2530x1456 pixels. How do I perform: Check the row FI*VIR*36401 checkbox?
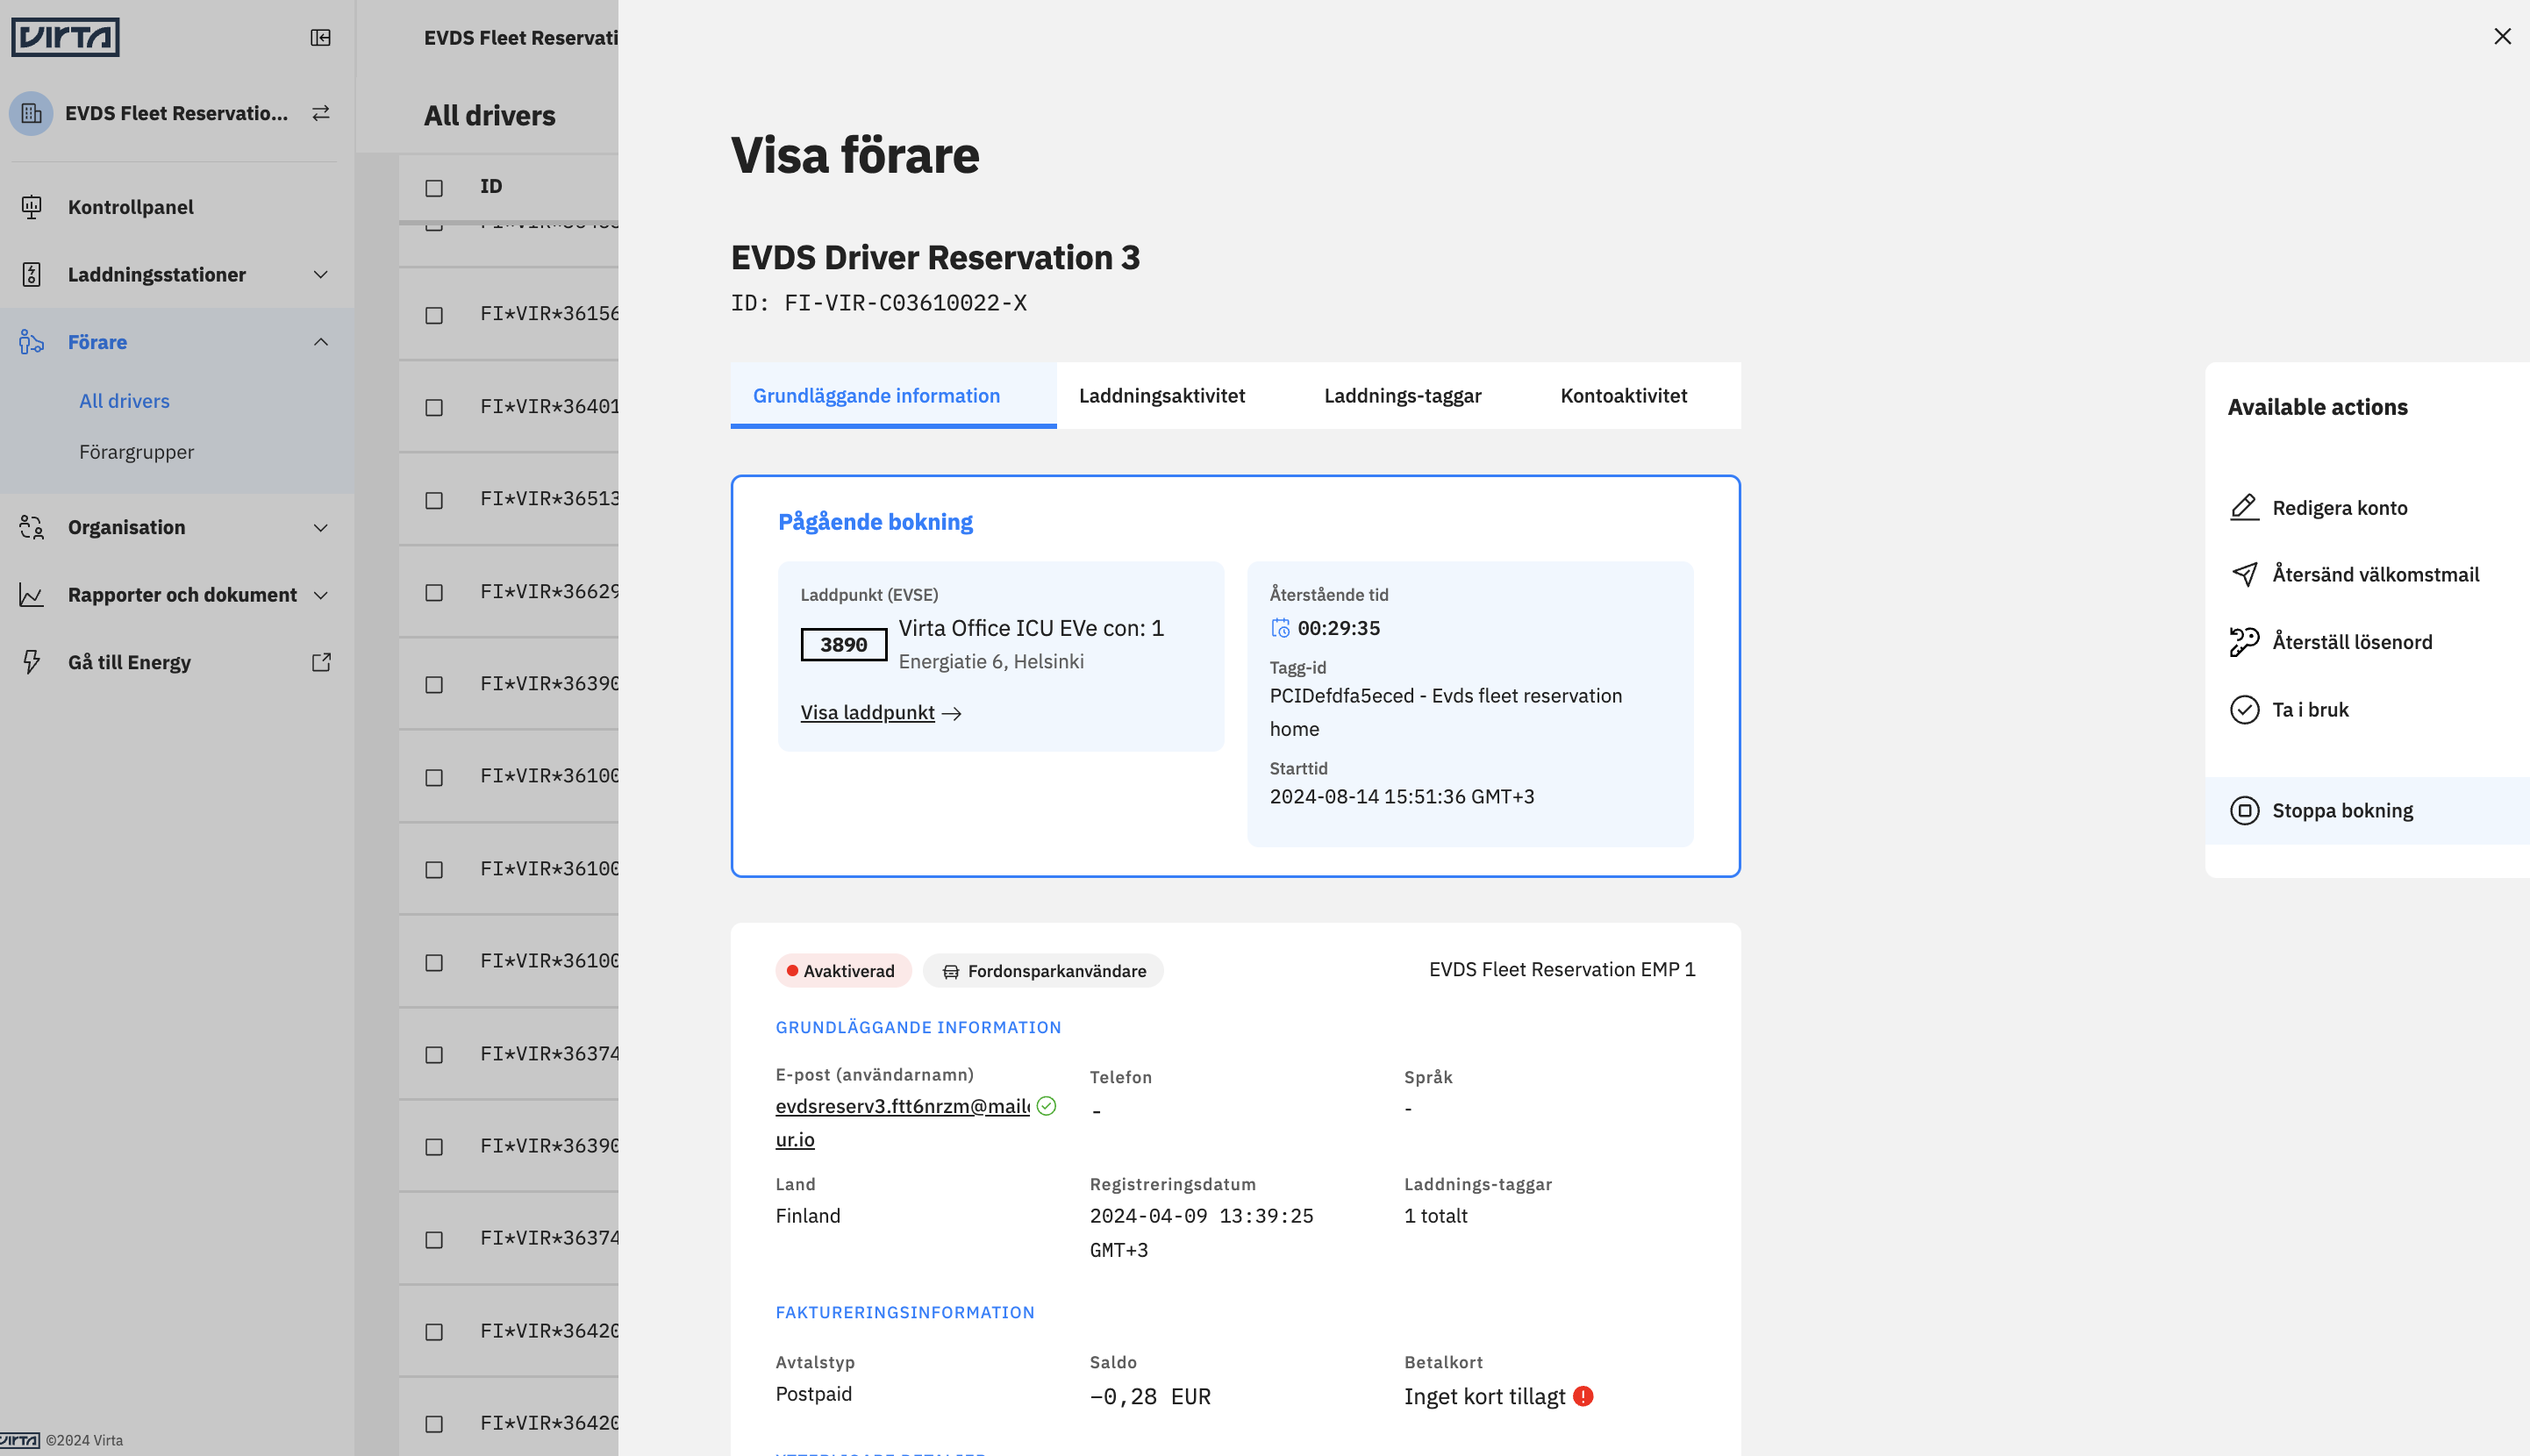point(434,408)
